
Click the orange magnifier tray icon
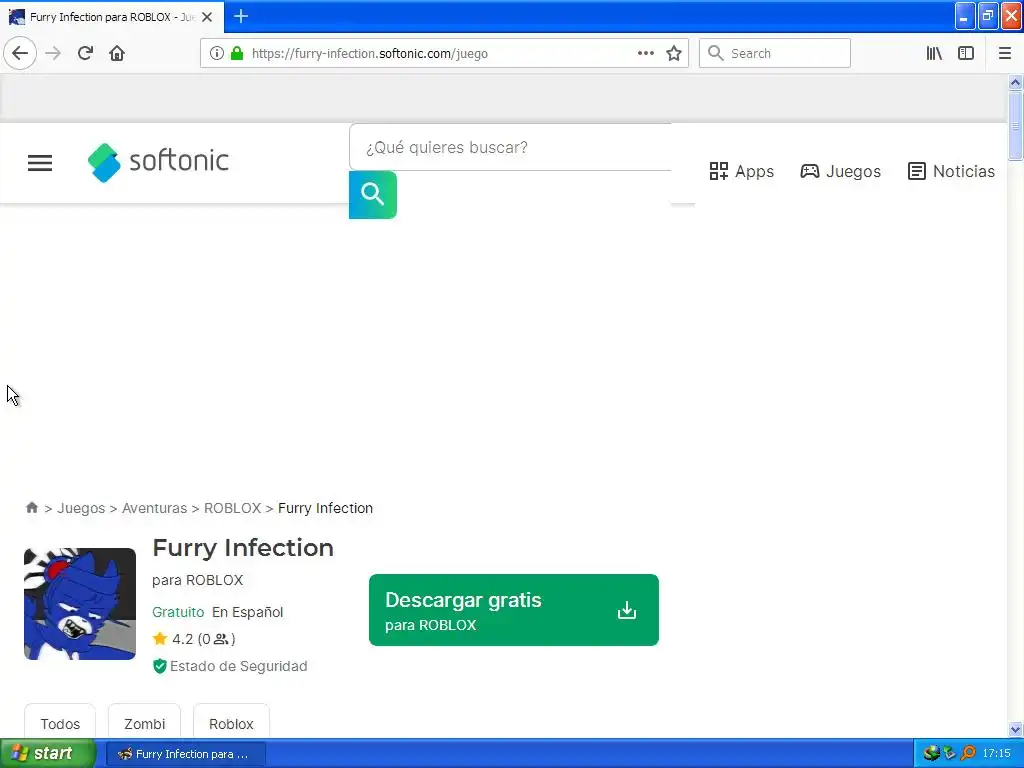tap(968, 754)
